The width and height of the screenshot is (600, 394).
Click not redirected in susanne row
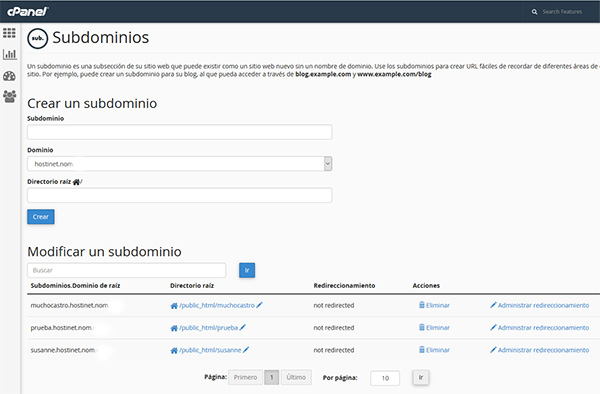click(334, 350)
